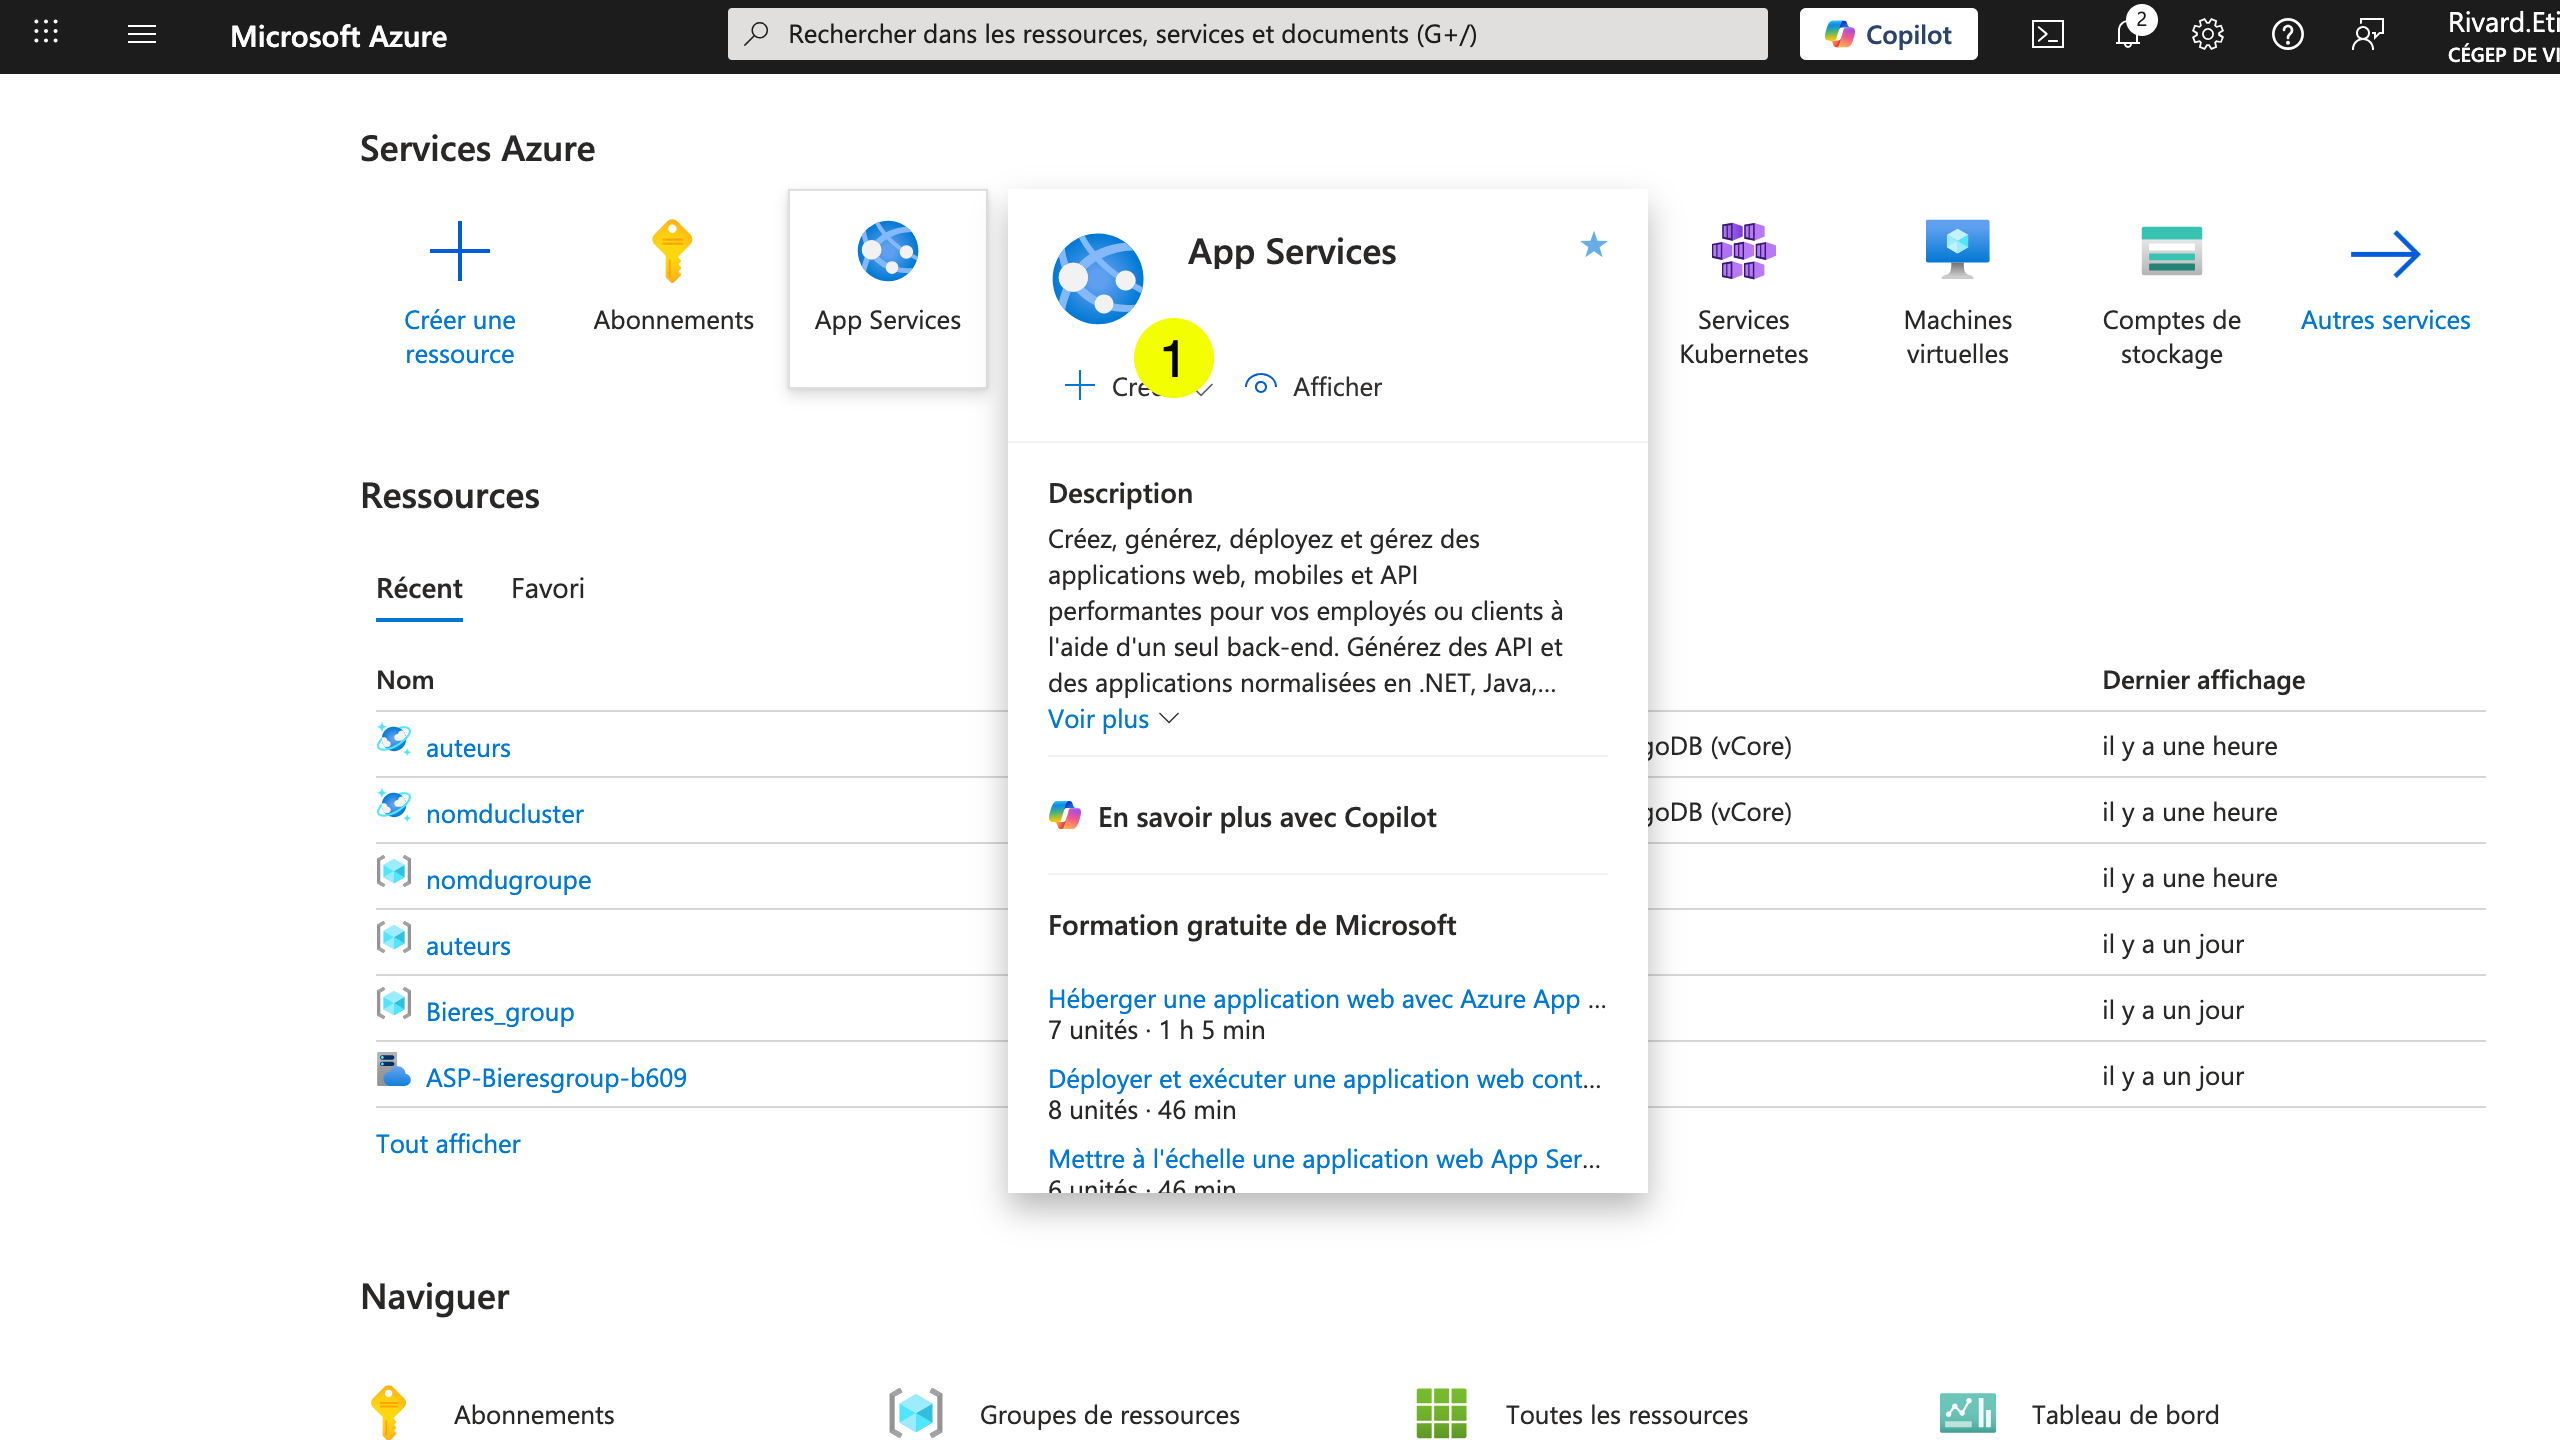
Task: Open the notifications bell
Action: [x=2126, y=36]
